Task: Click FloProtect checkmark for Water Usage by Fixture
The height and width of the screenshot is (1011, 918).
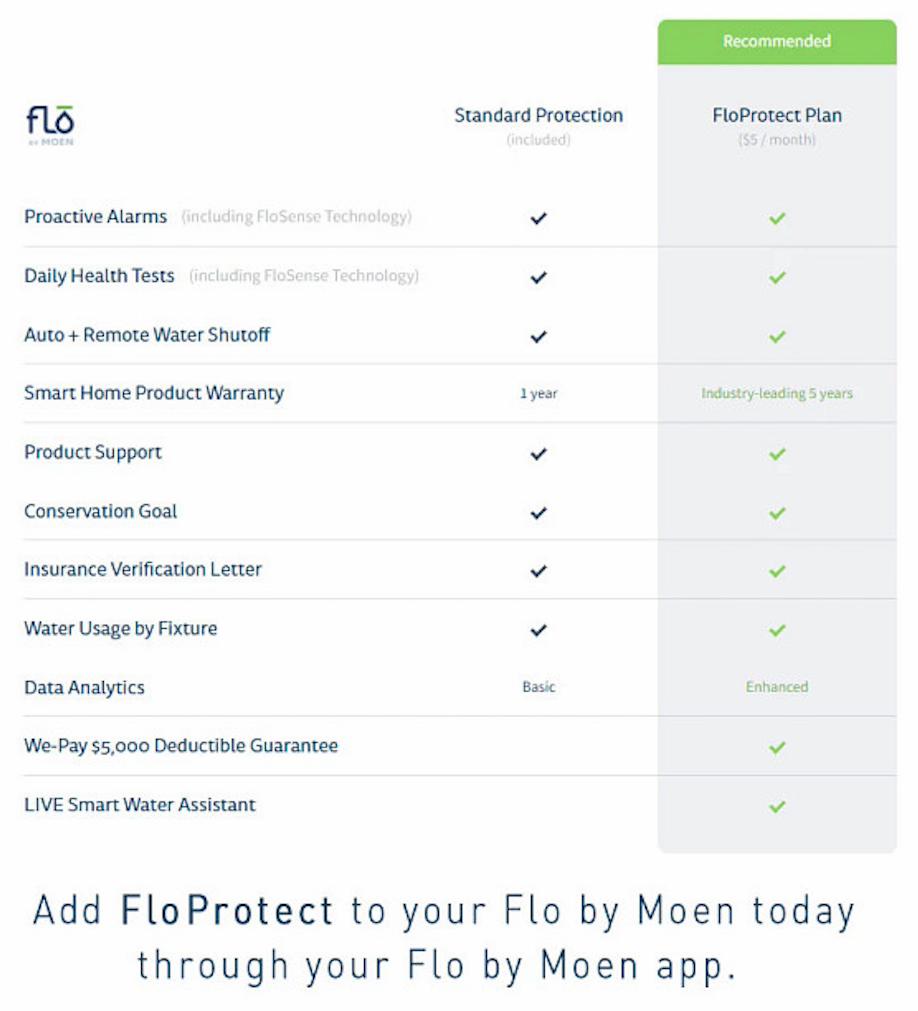Action: pyautogui.click(x=777, y=630)
